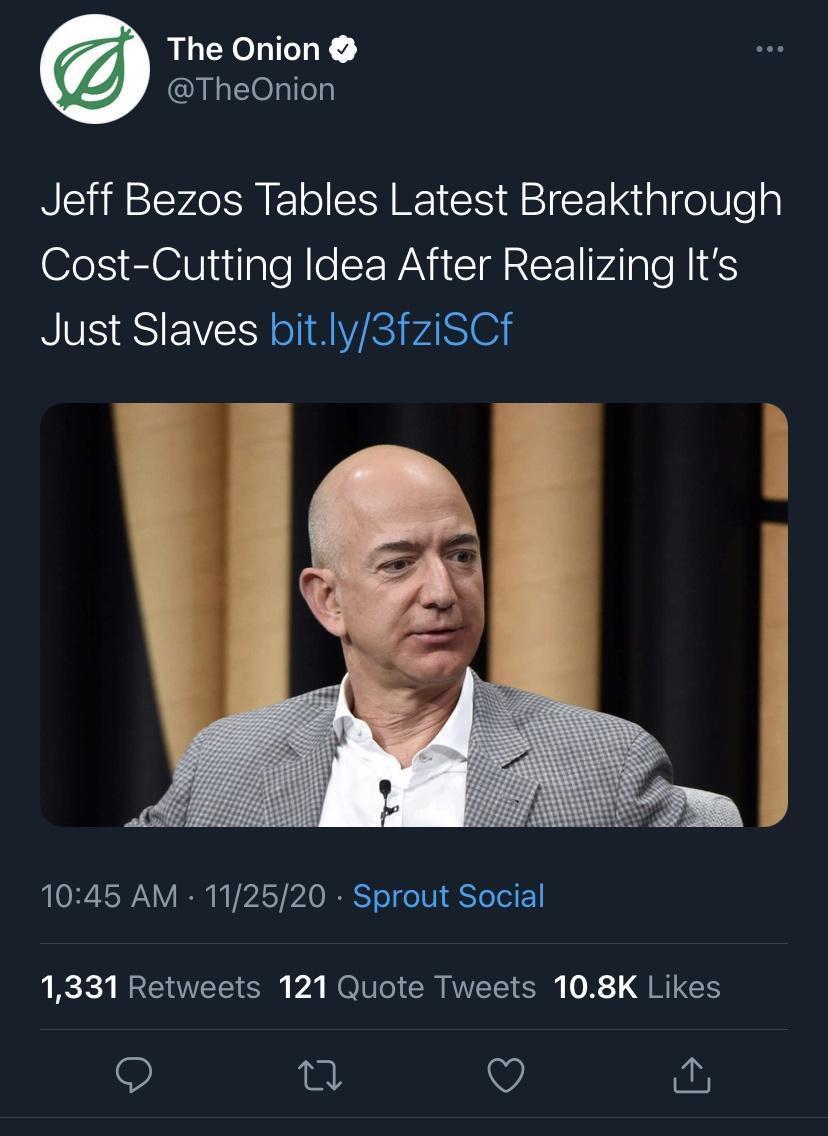The width and height of the screenshot is (828, 1136).
Task: Click the share/upload arrow icon
Action: point(691,1075)
